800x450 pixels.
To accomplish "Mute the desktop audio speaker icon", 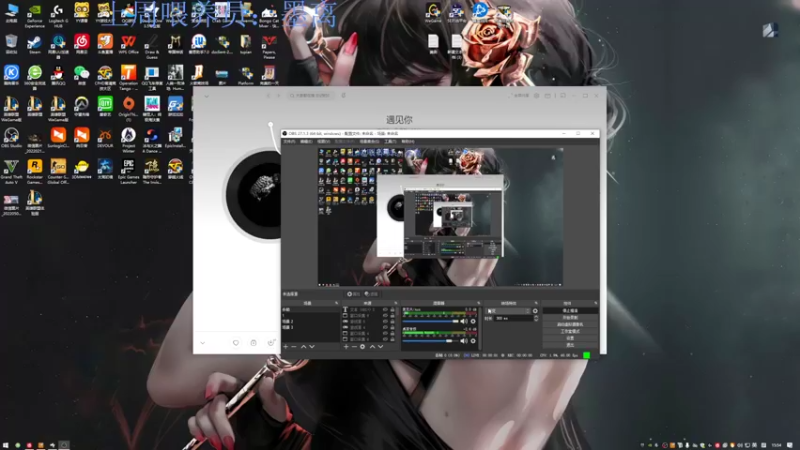I will (x=464, y=341).
